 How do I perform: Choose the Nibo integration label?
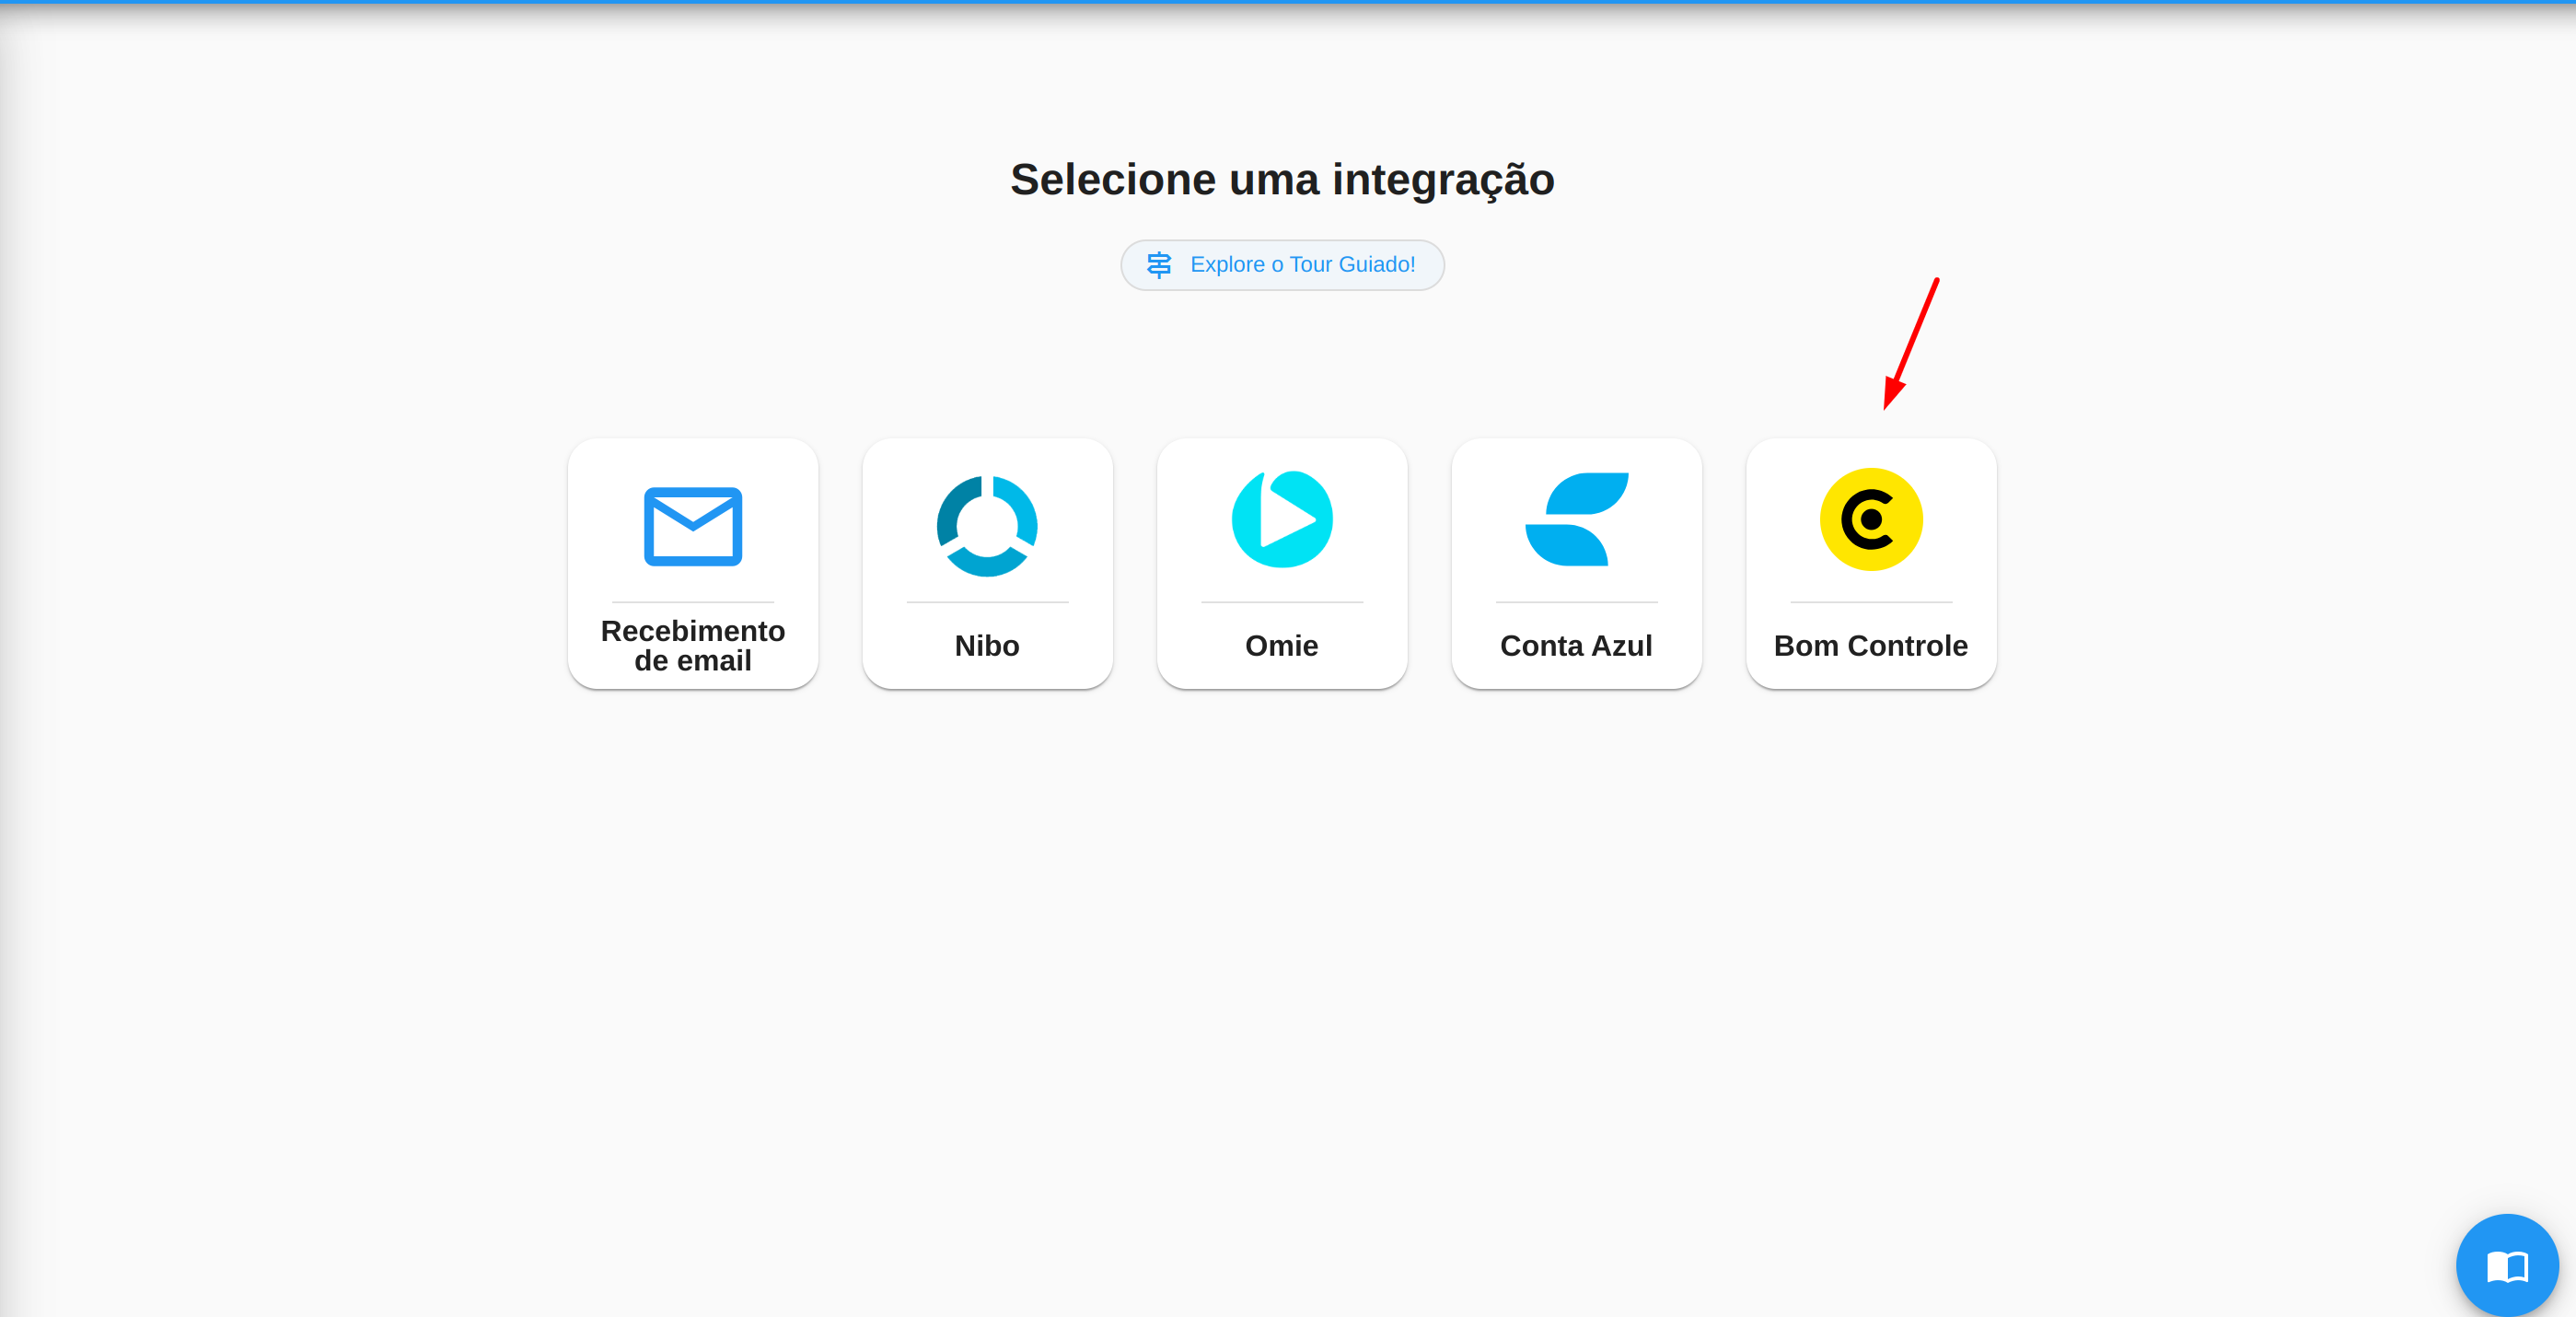coord(987,646)
